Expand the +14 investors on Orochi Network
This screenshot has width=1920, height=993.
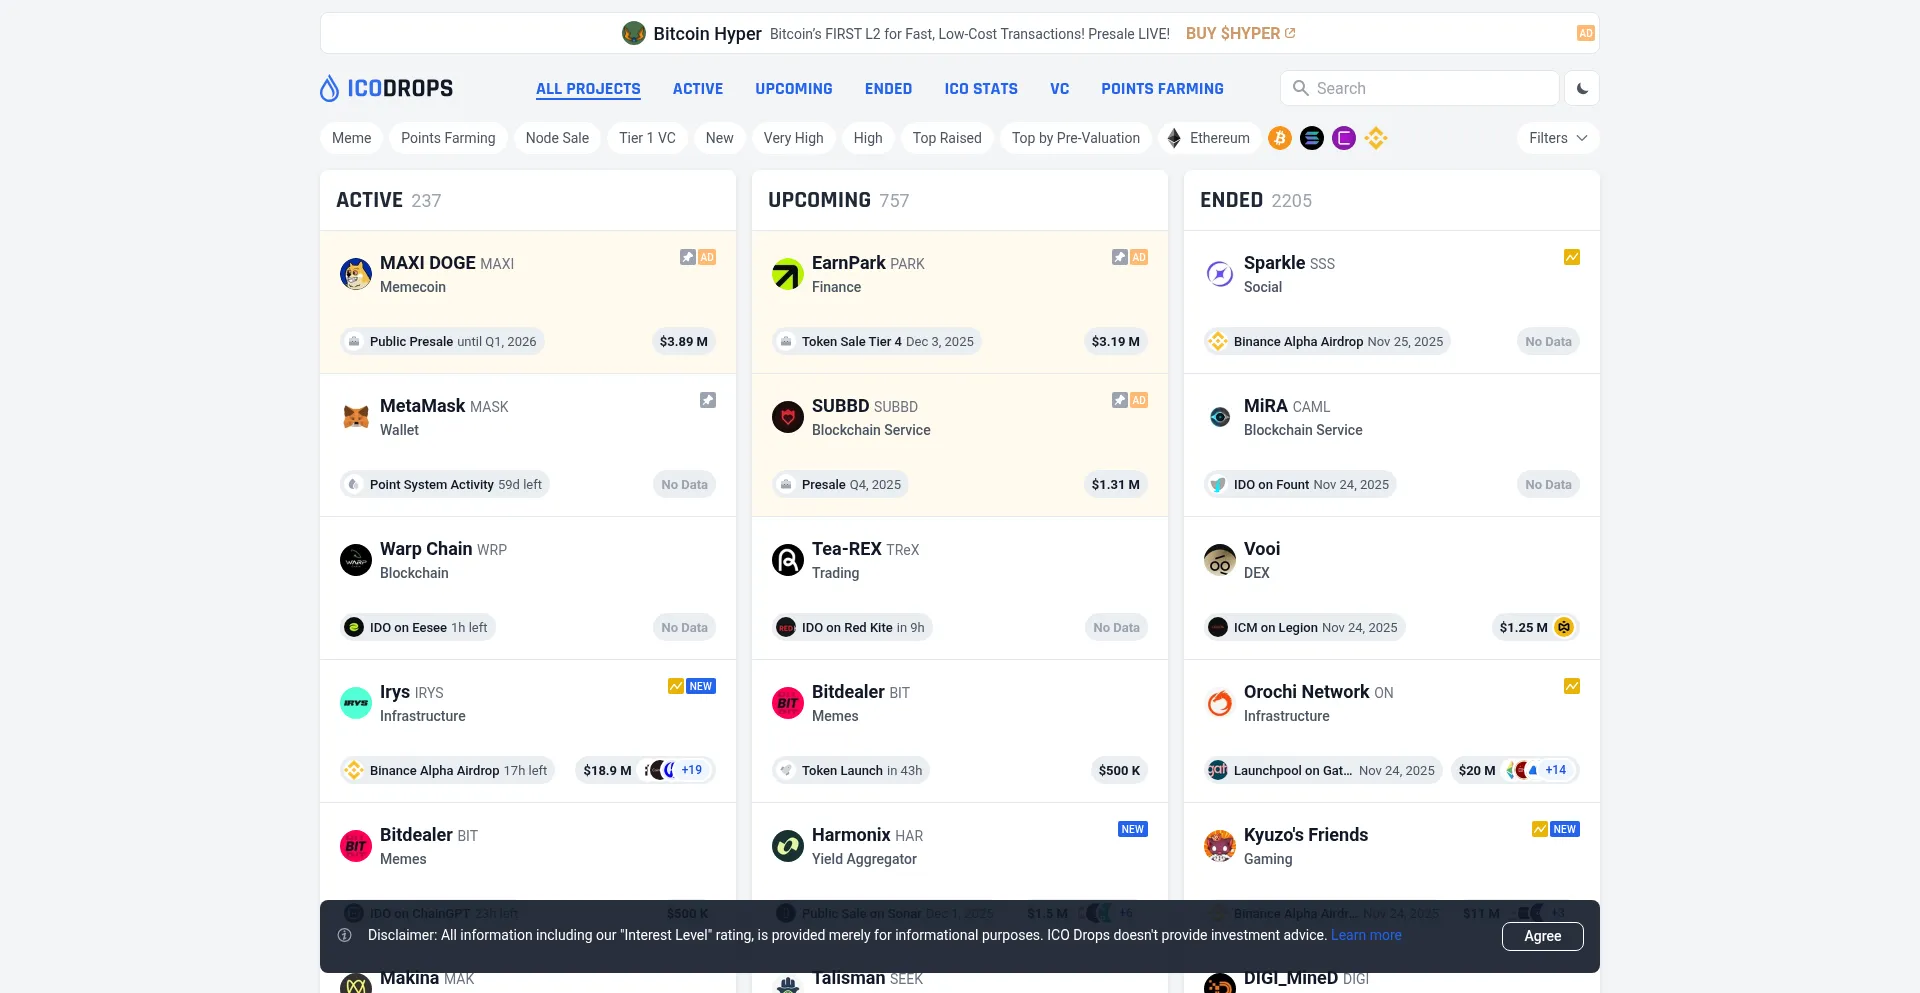[1555, 770]
